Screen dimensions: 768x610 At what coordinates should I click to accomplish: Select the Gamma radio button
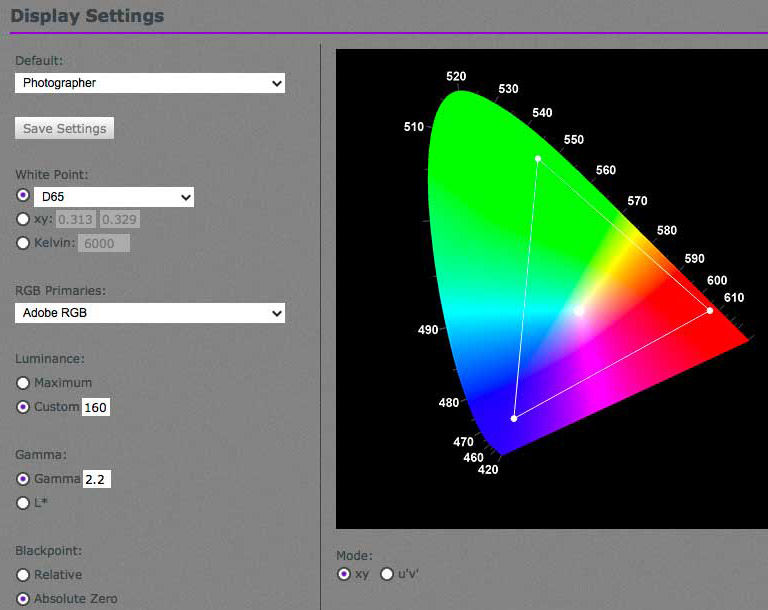(x=23, y=479)
